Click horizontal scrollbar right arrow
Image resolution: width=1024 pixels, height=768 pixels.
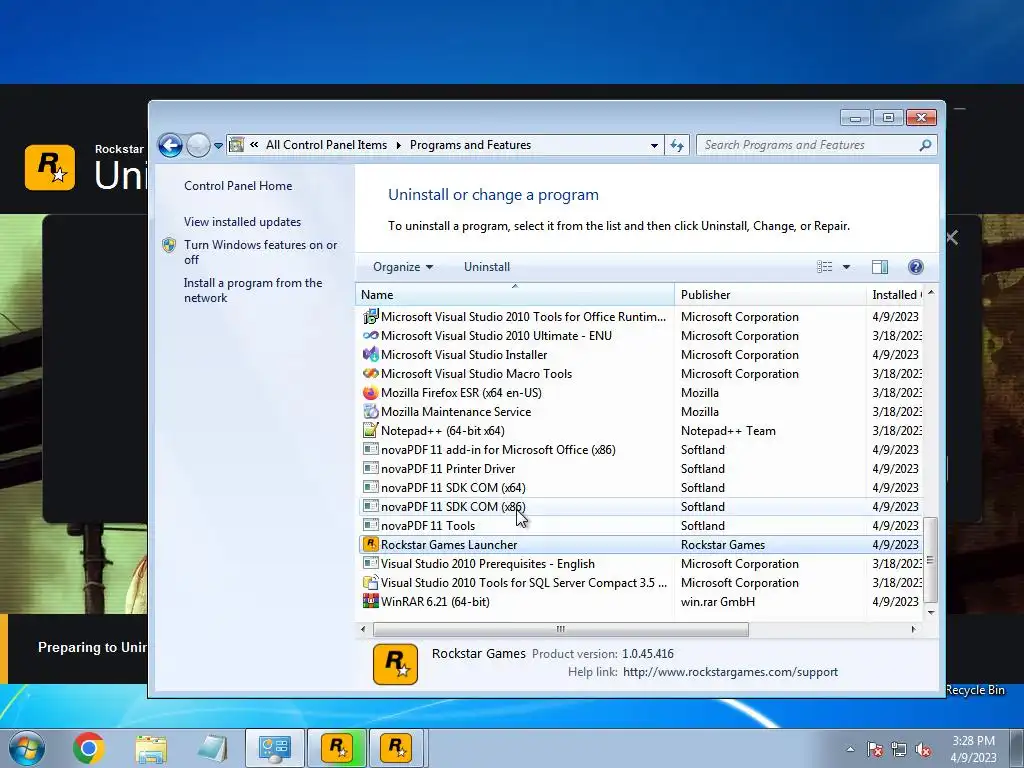(x=913, y=630)
